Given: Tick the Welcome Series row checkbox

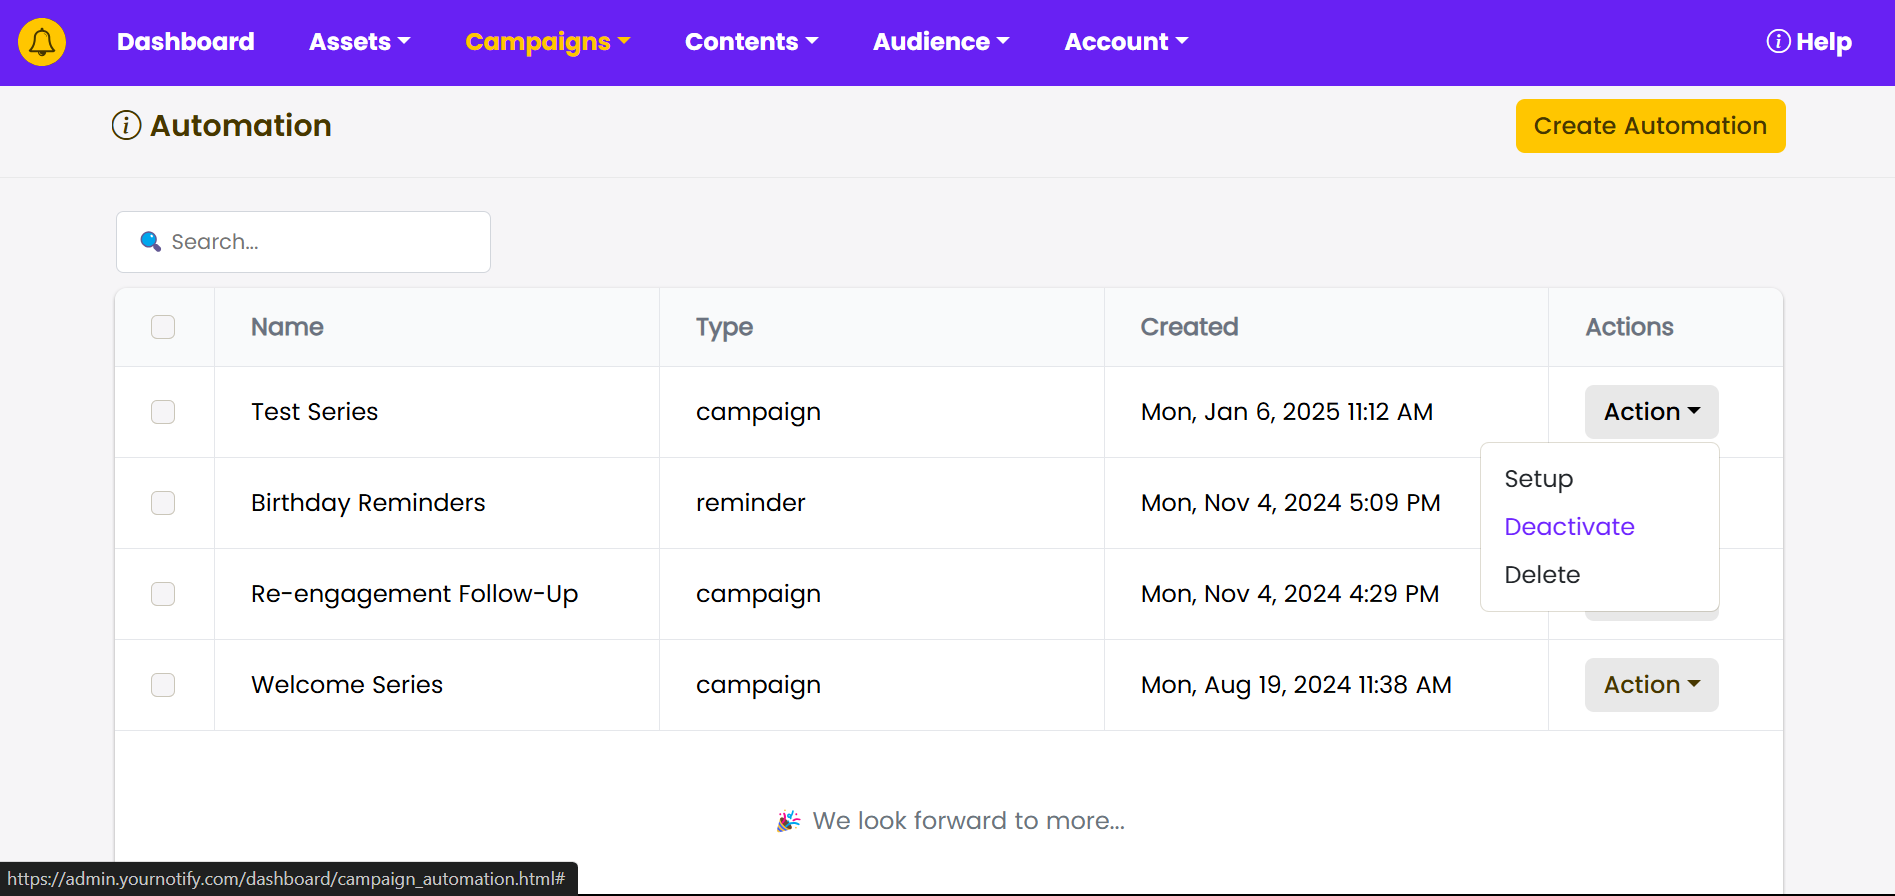Looking at the screenshot, I should pyautogui.click(x=163, y=685).
